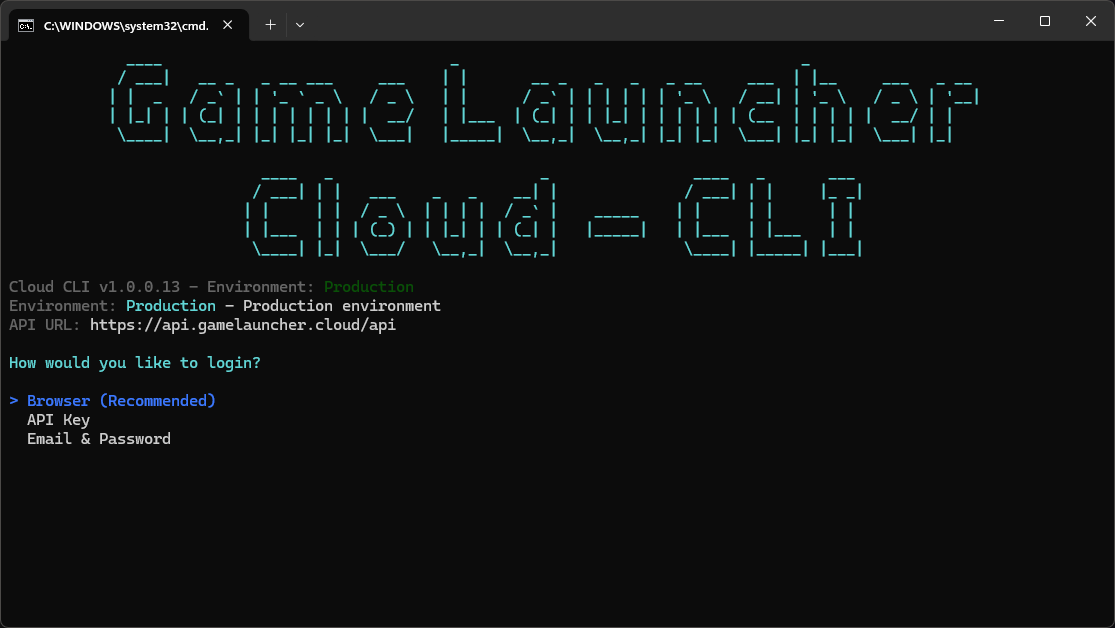The width and height of the screenshot is (1115, 628).
Task: Choose the API Key login option
Action: [x=58, y=420]
